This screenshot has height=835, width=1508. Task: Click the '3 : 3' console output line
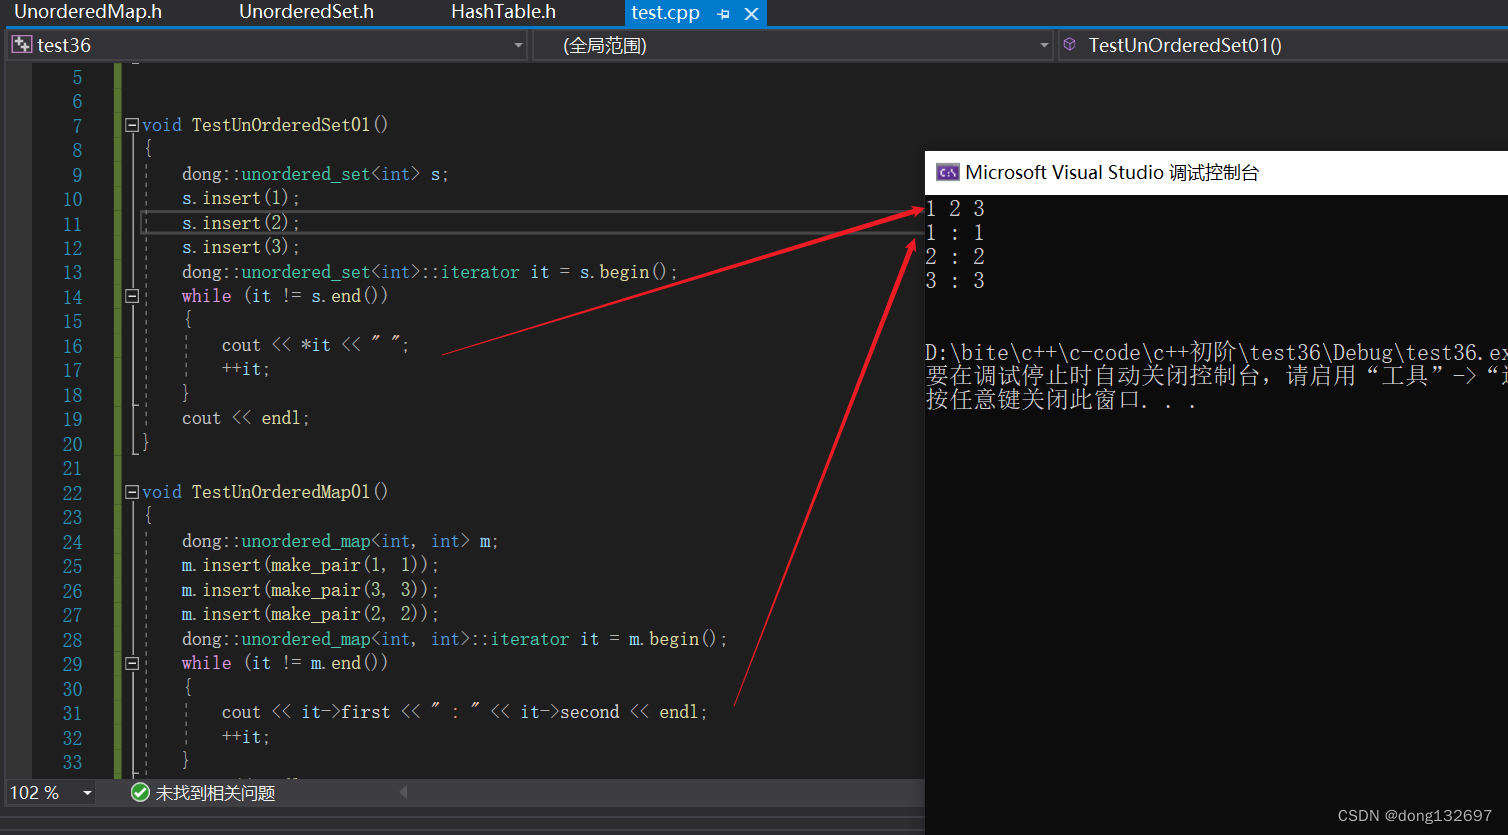coord(955,281)
